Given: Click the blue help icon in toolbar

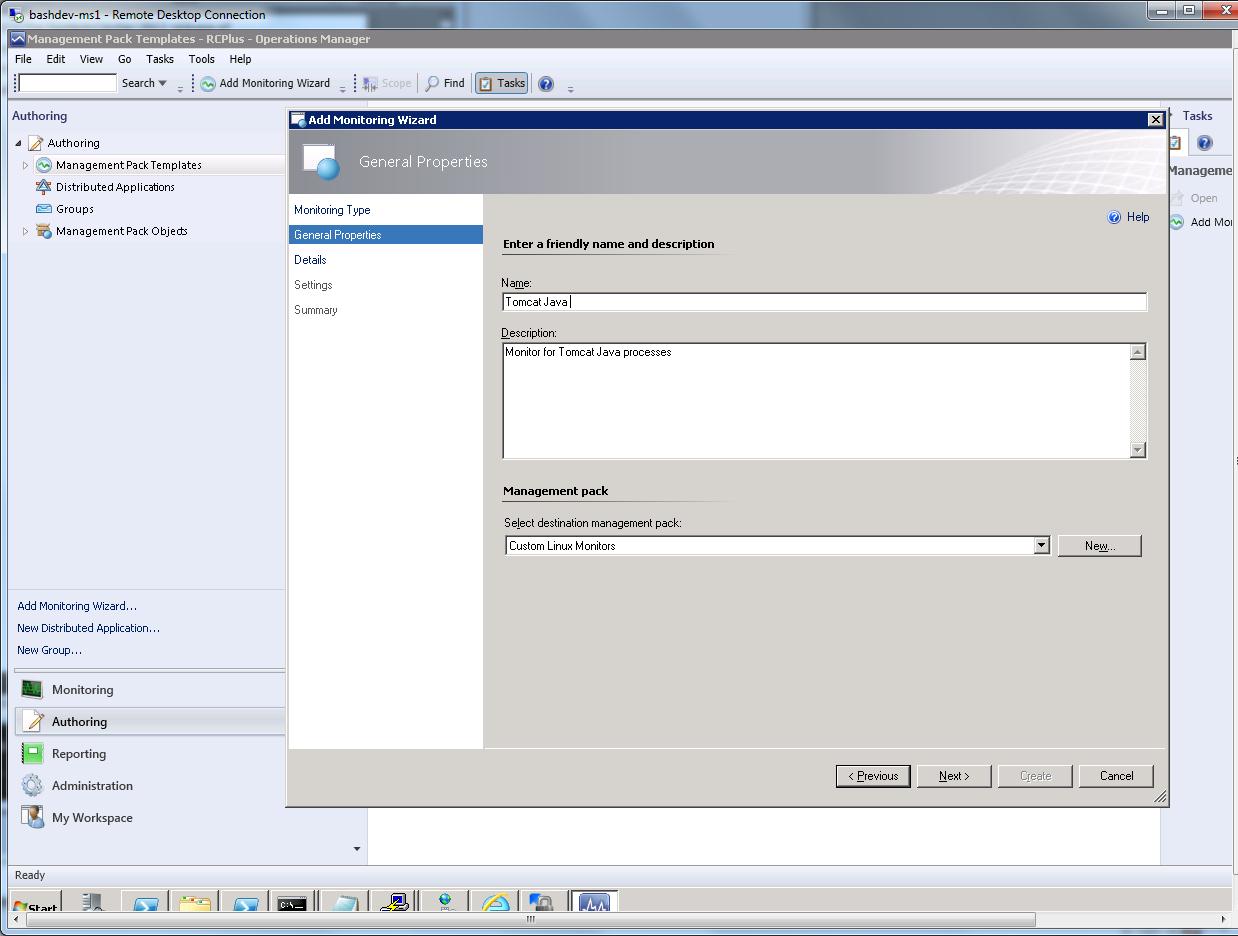Looking at the screenshot, I should coord(546,84).
